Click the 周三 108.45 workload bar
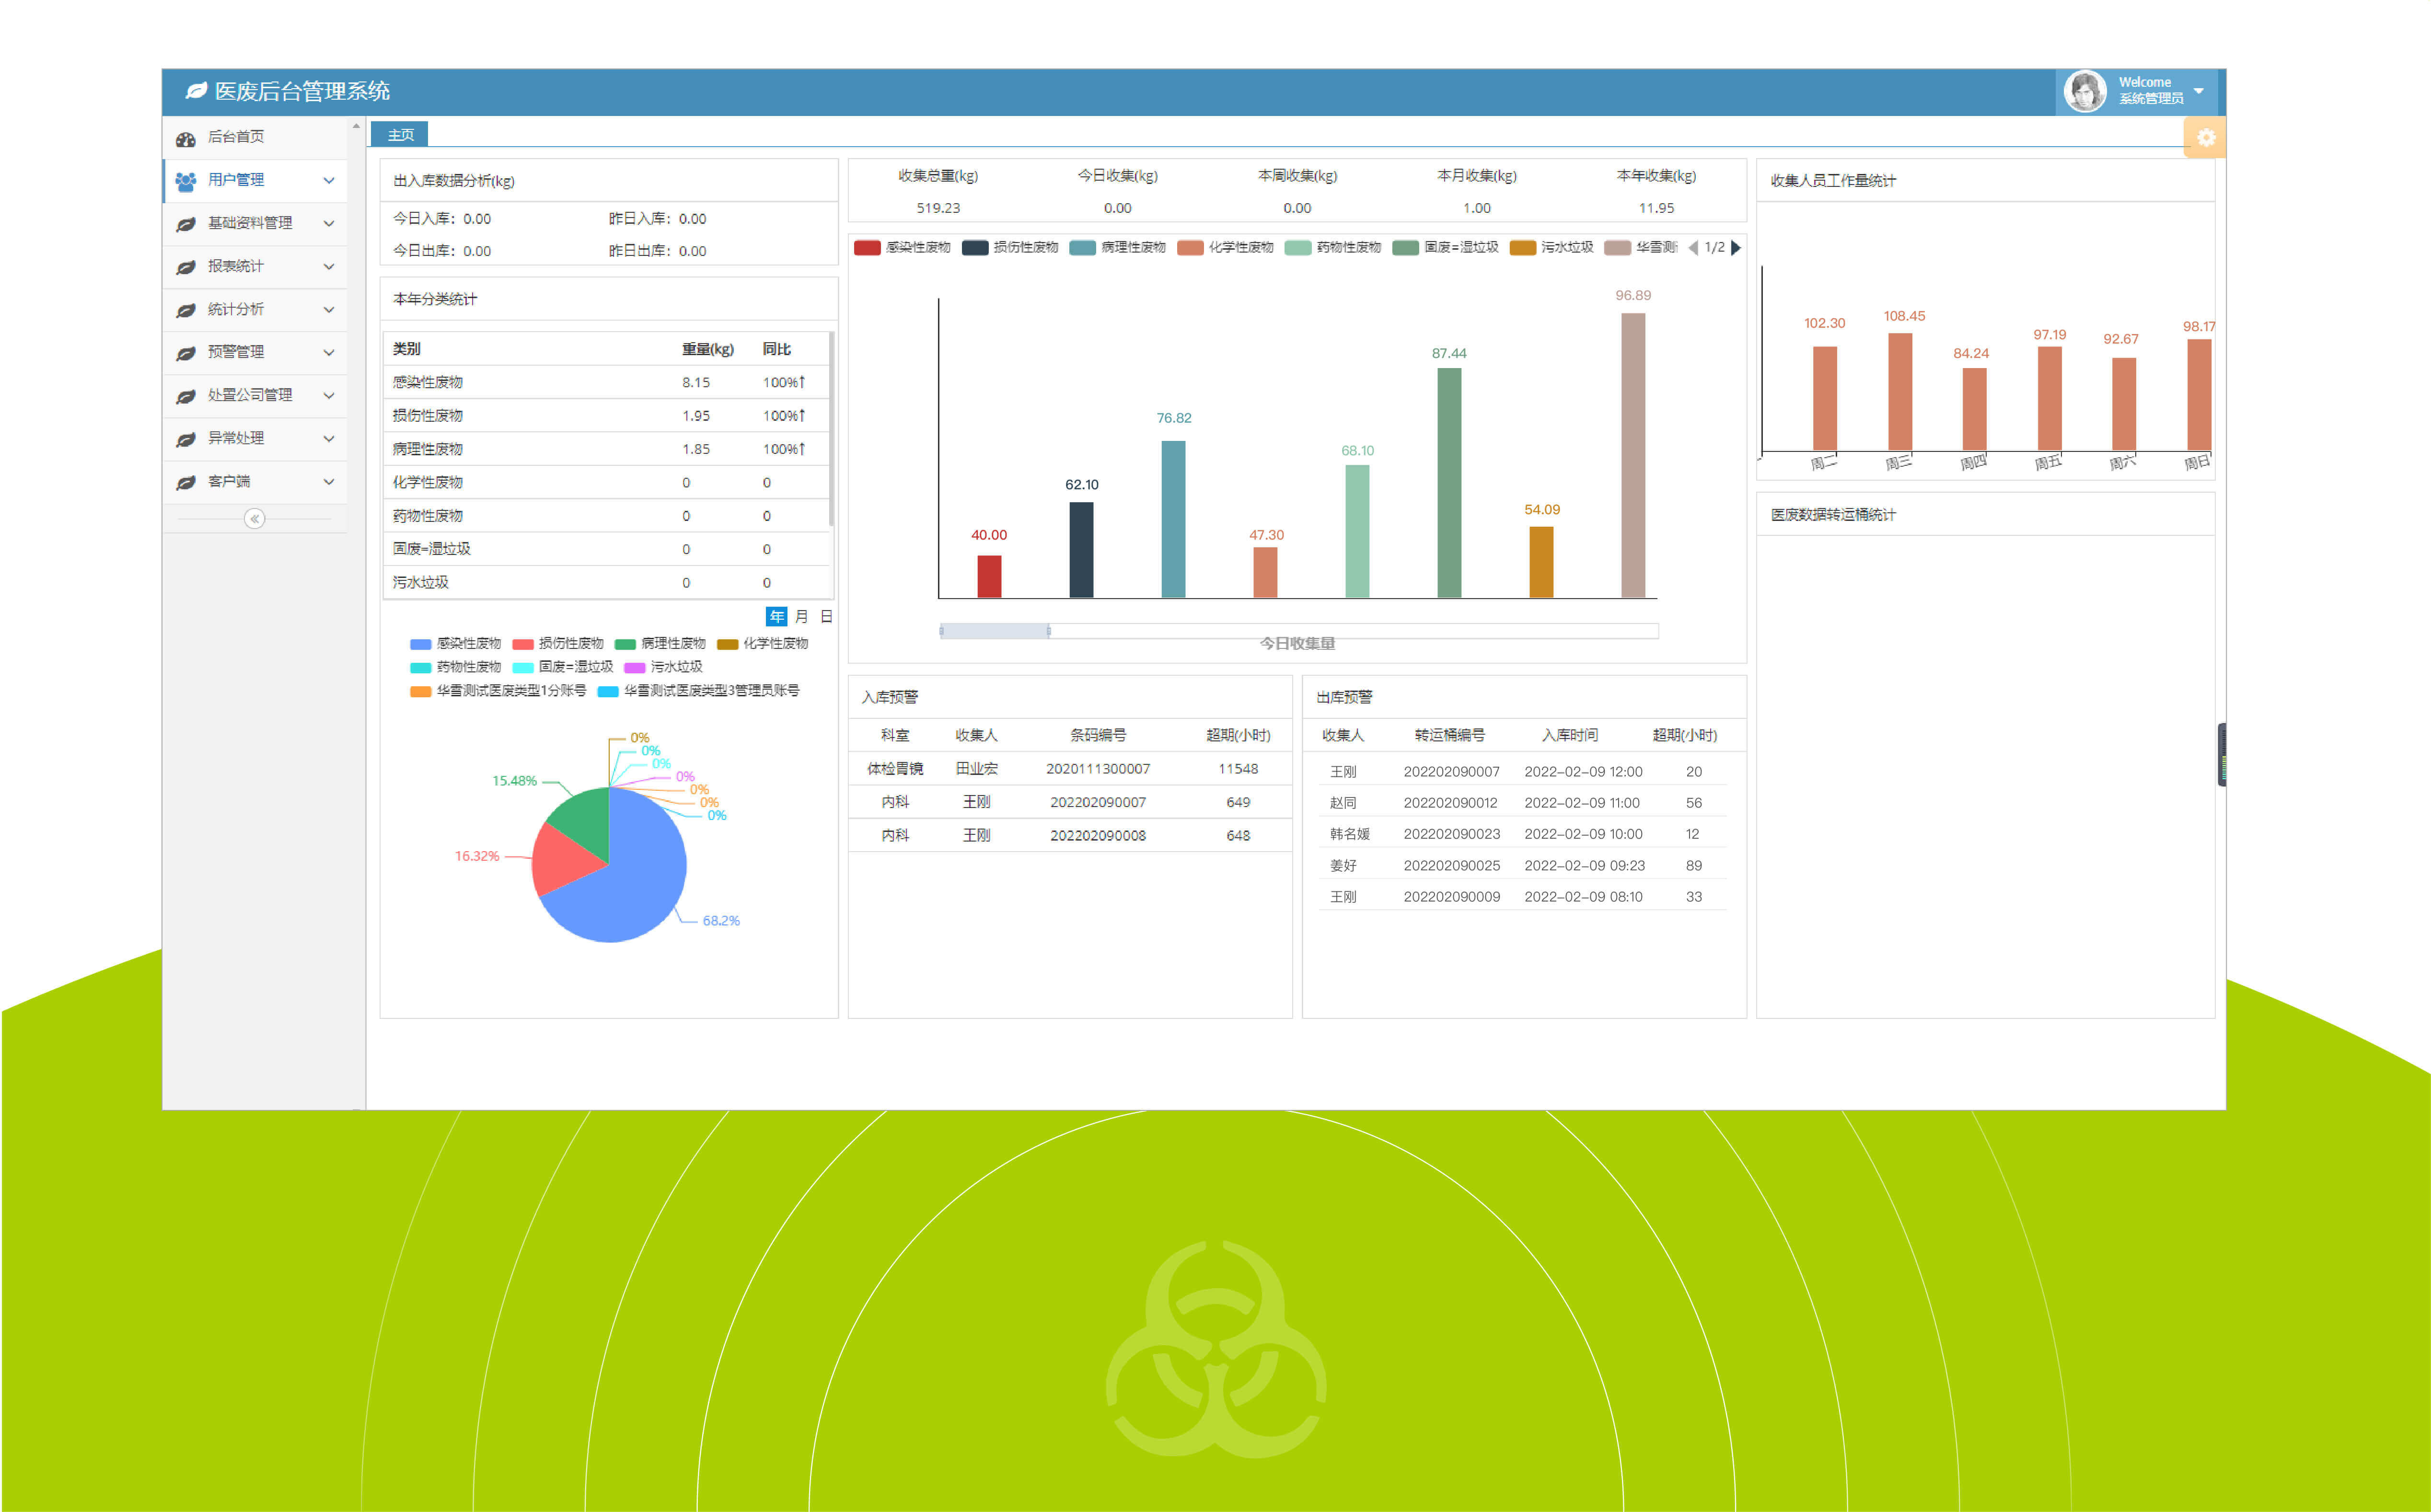 (1899, 391)
